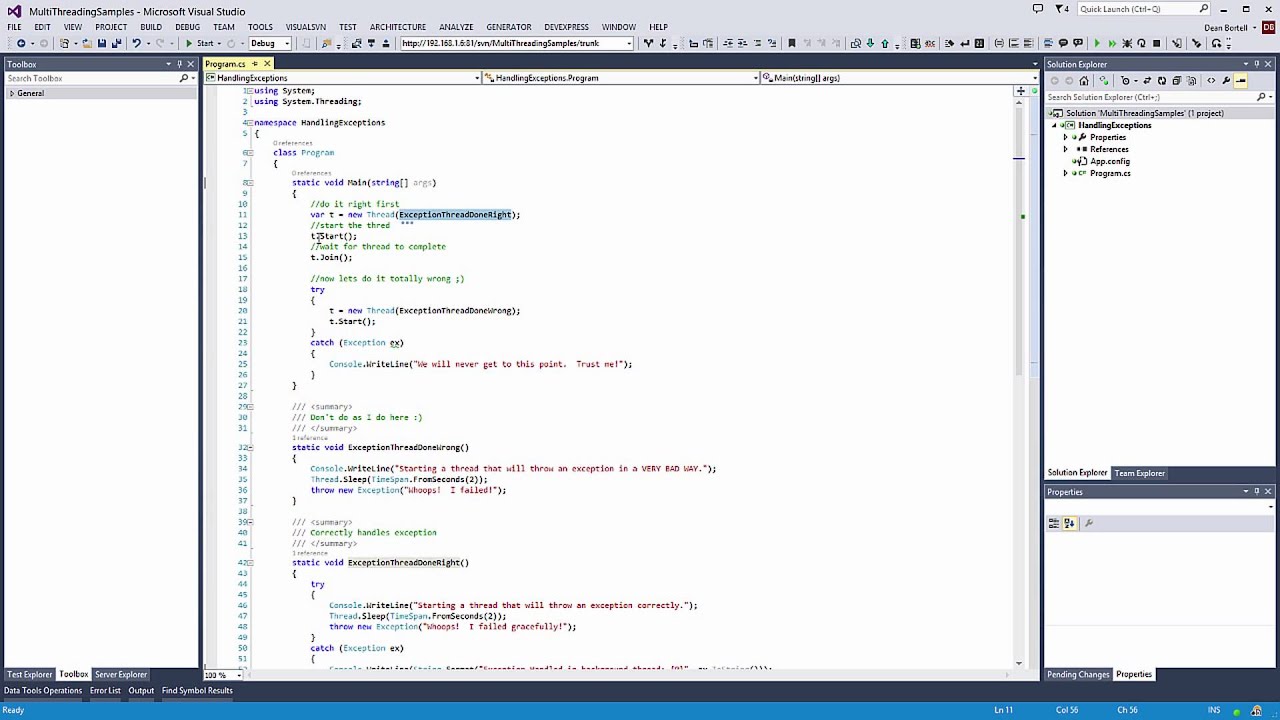
Task: Click the Alphabetical sort icon in Properties
Action: click(1069, 523)
